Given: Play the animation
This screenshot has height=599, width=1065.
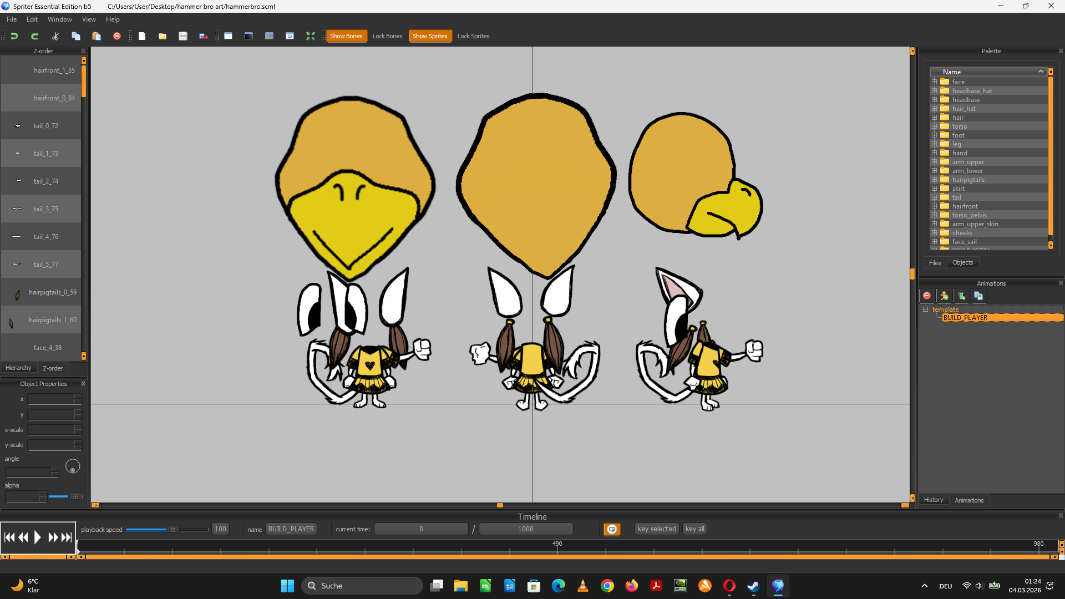Looking at the screenshot, I should [x=37, y=537].
